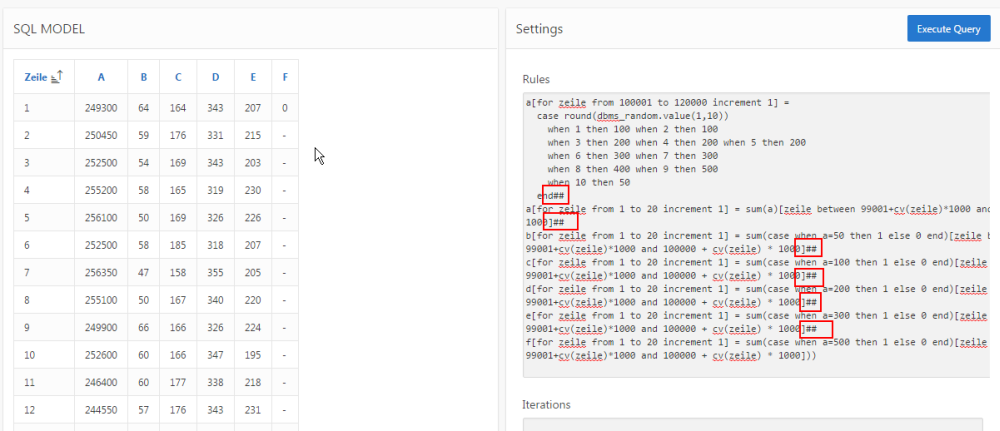Click value 47 in column B
The width and height of the screenshot is (1000, 431).
(143, 273)
